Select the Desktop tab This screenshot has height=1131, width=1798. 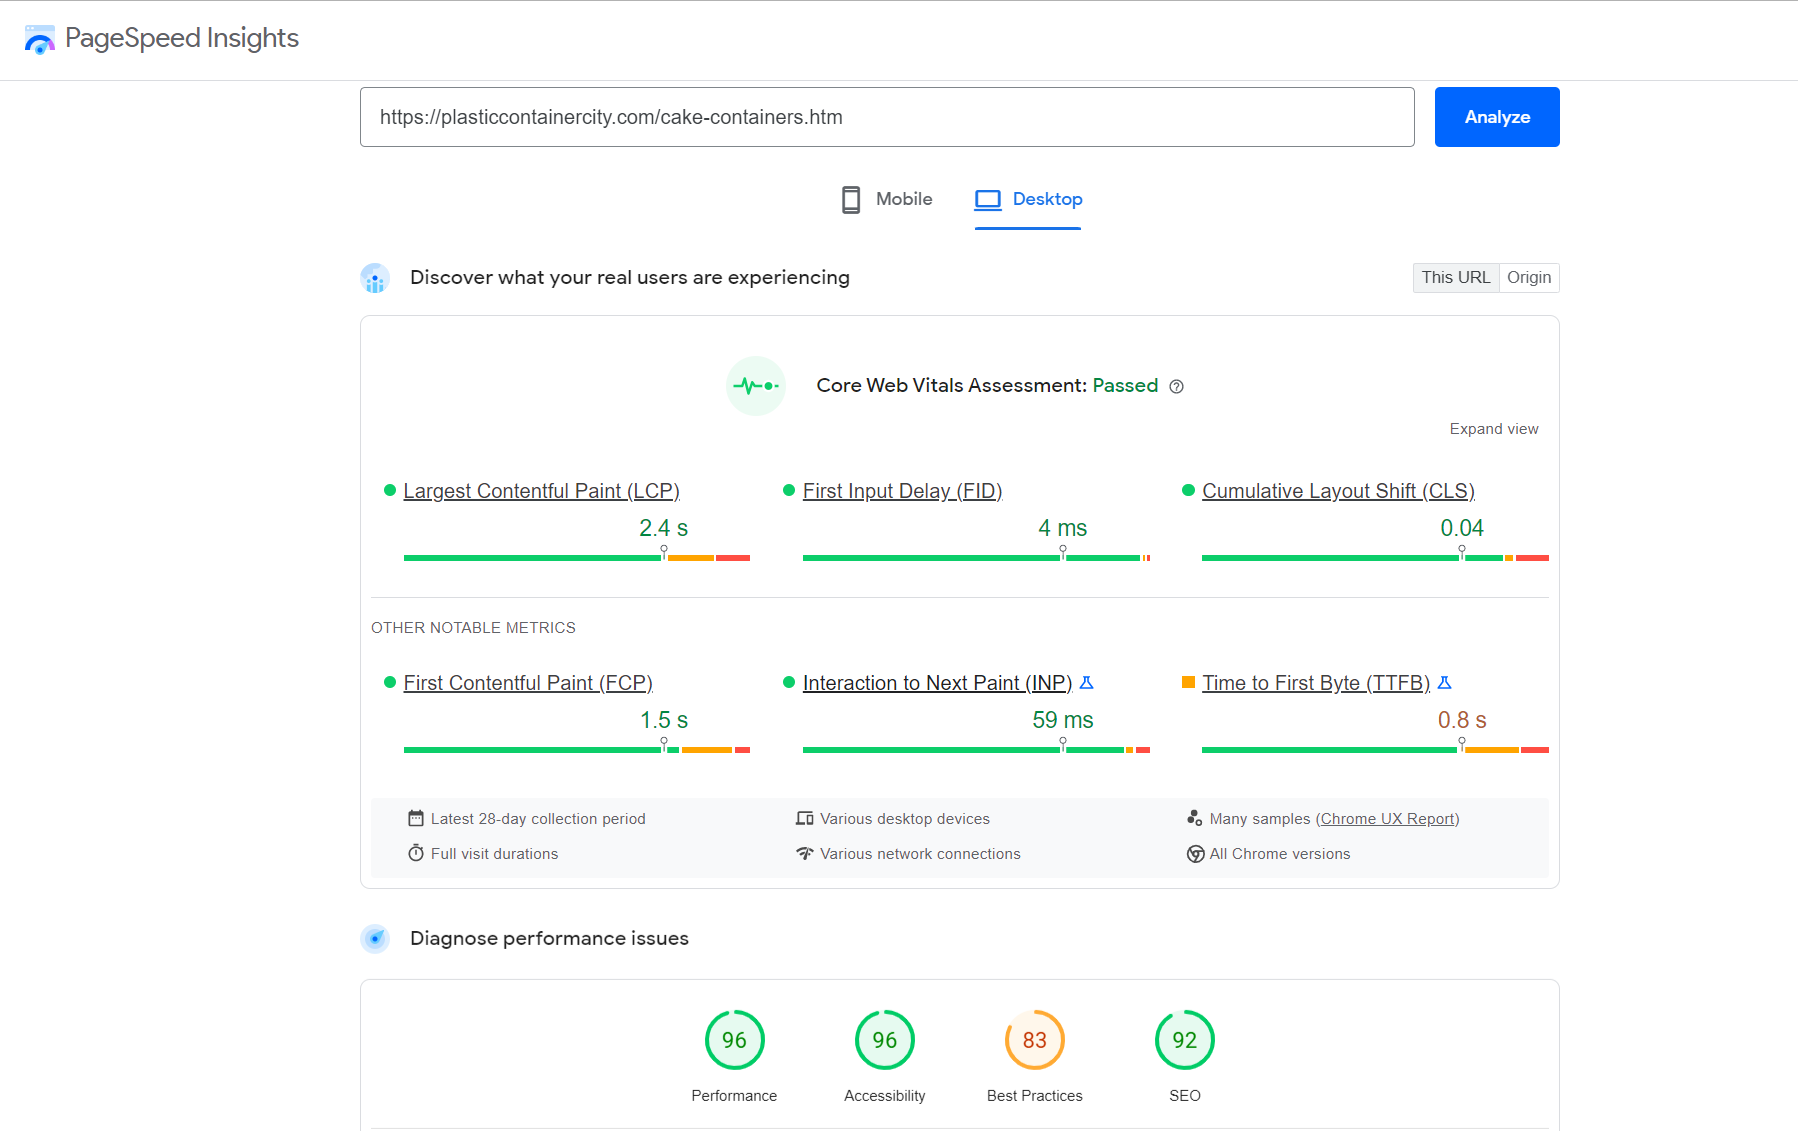click(x=1028, y=199)
